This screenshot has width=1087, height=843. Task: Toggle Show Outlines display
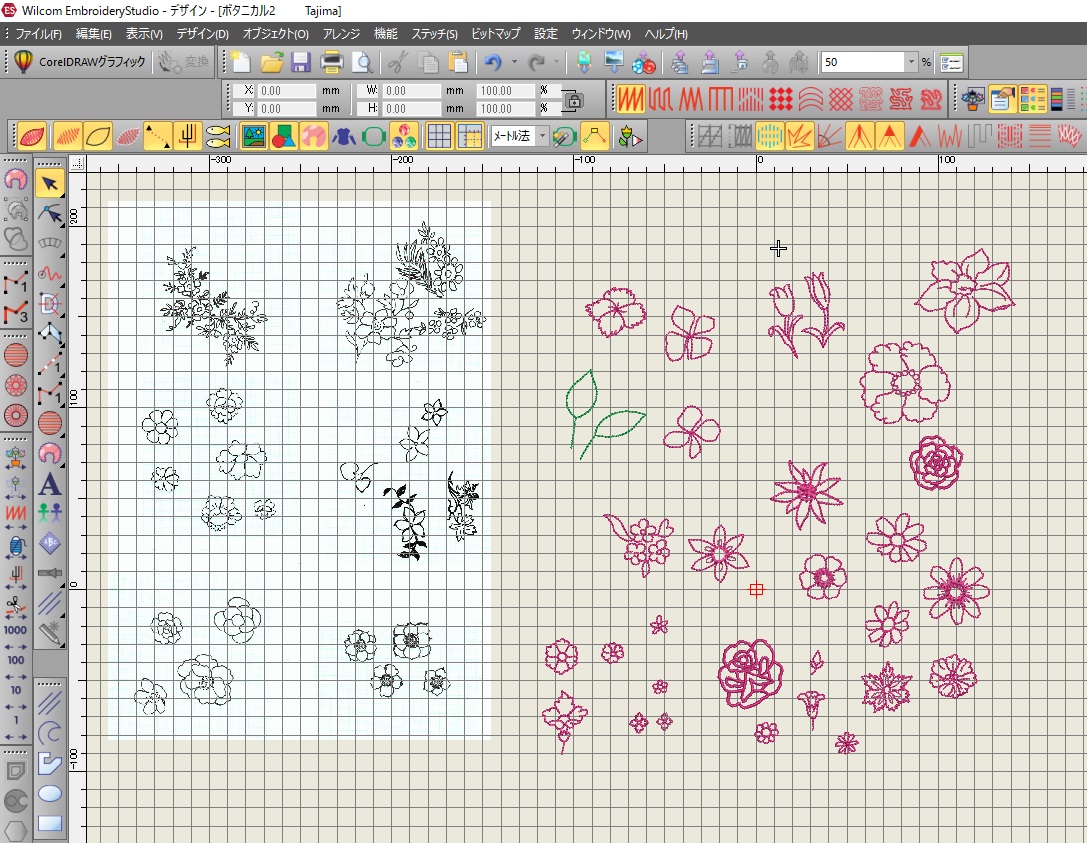click(x=98, y=136)
